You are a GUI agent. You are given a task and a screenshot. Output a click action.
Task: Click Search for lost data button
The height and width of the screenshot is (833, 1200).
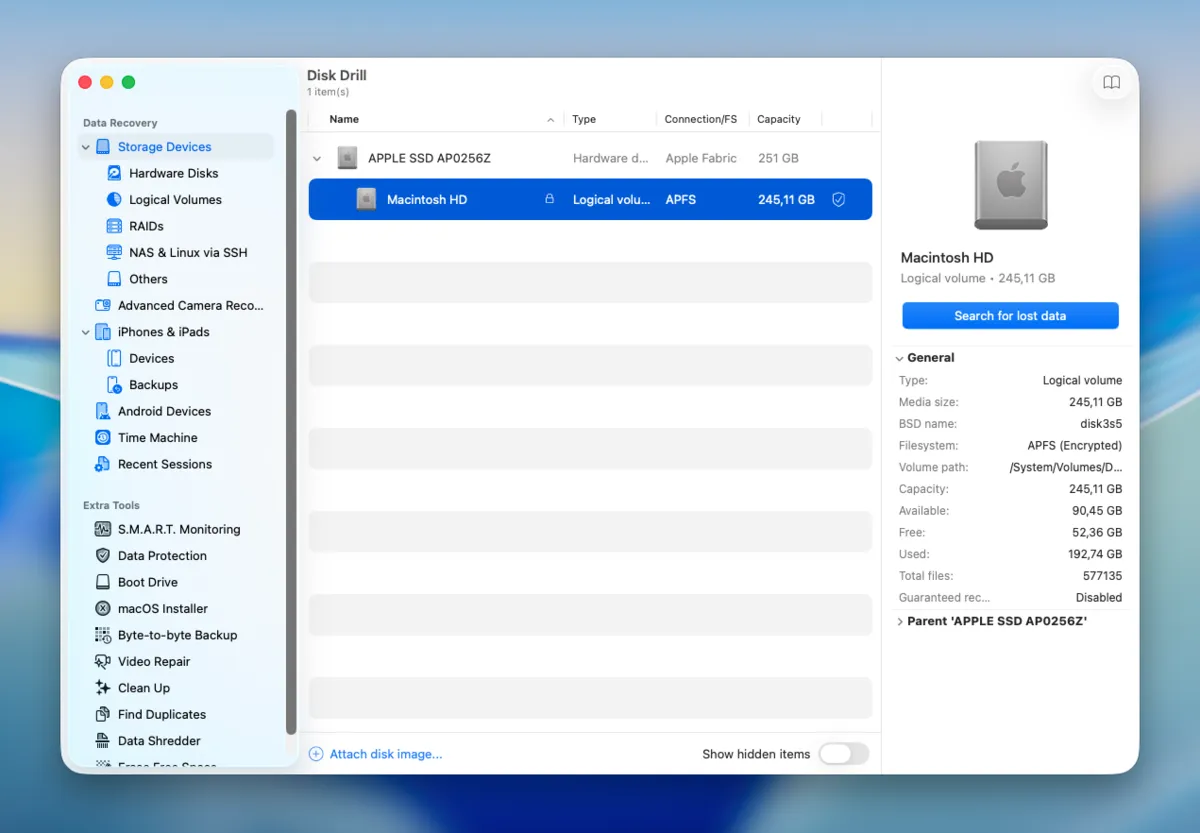1010,316
